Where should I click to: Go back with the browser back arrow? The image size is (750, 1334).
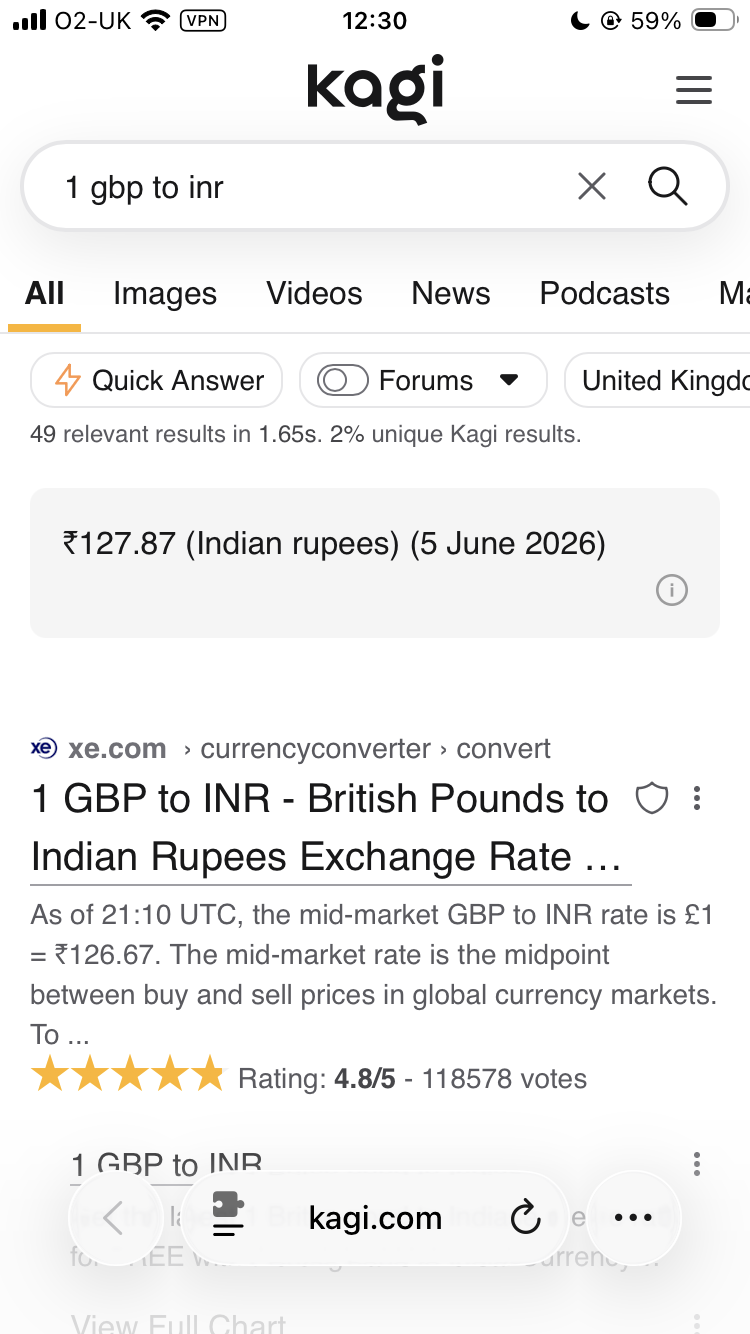113,1217
